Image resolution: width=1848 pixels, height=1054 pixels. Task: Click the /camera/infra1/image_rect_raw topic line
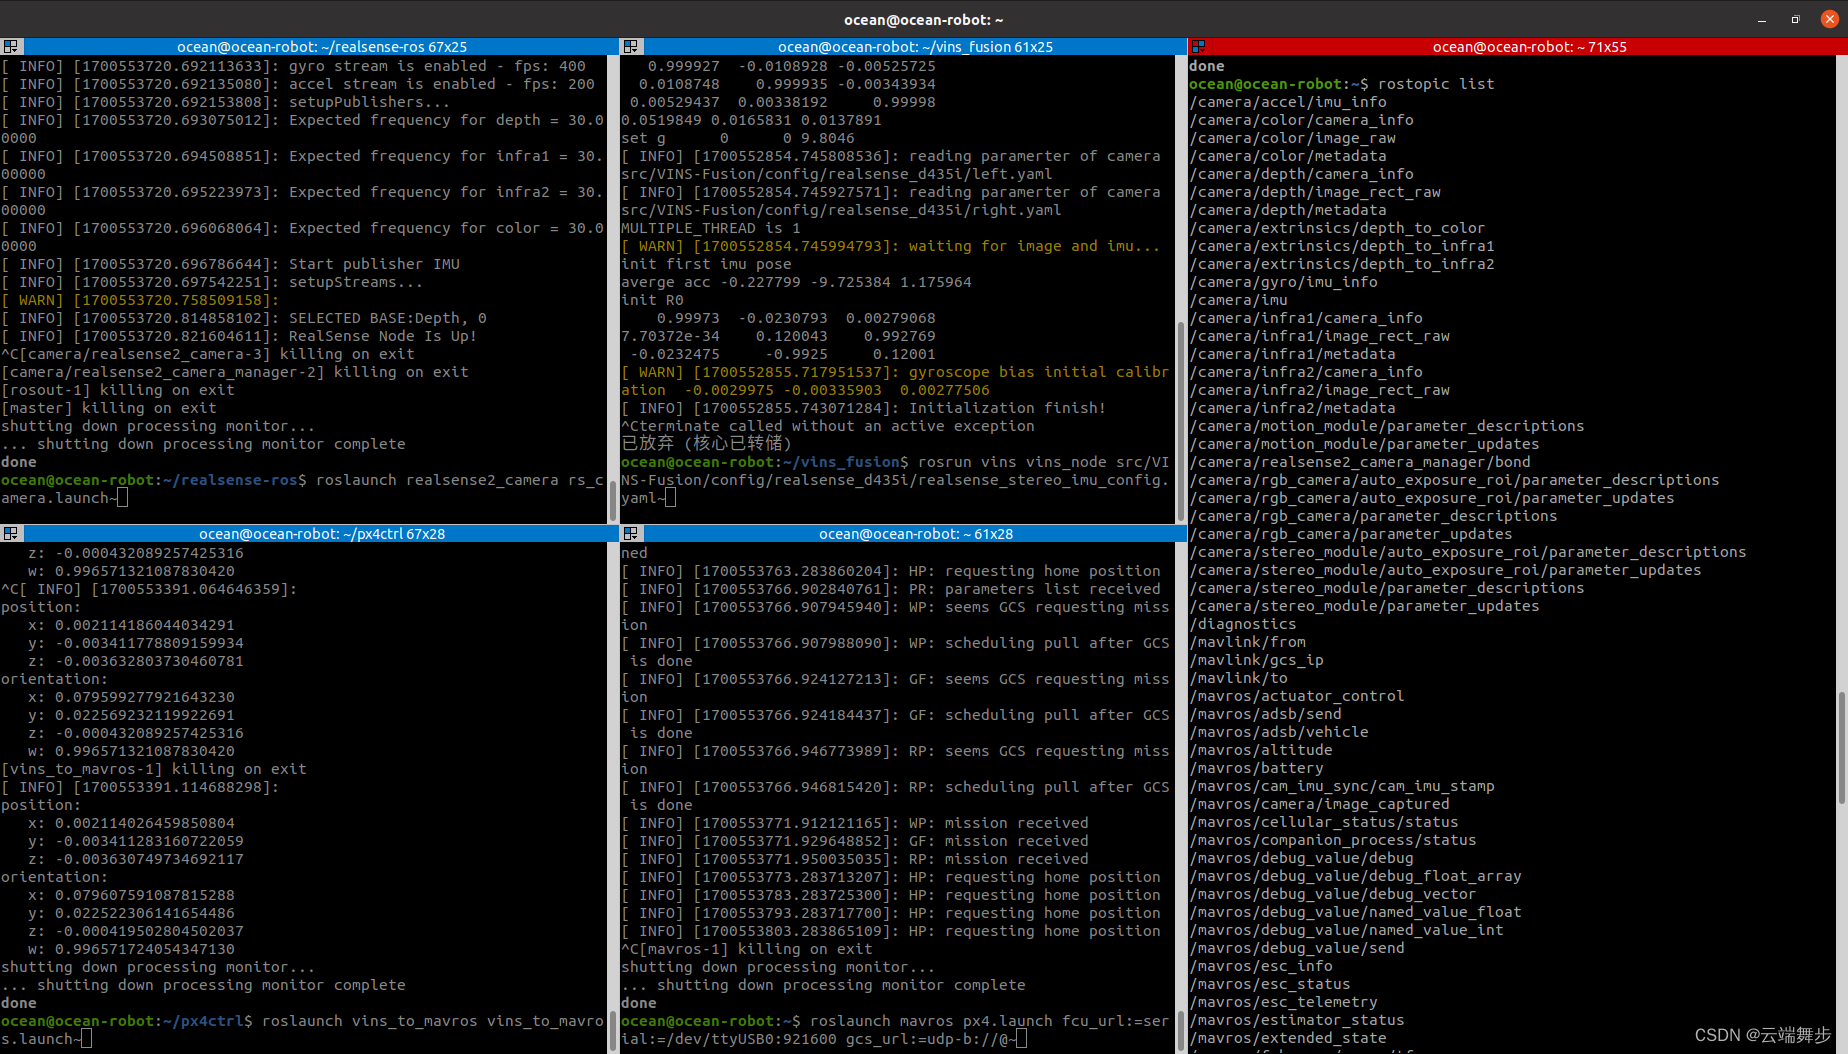(1319, 336)
